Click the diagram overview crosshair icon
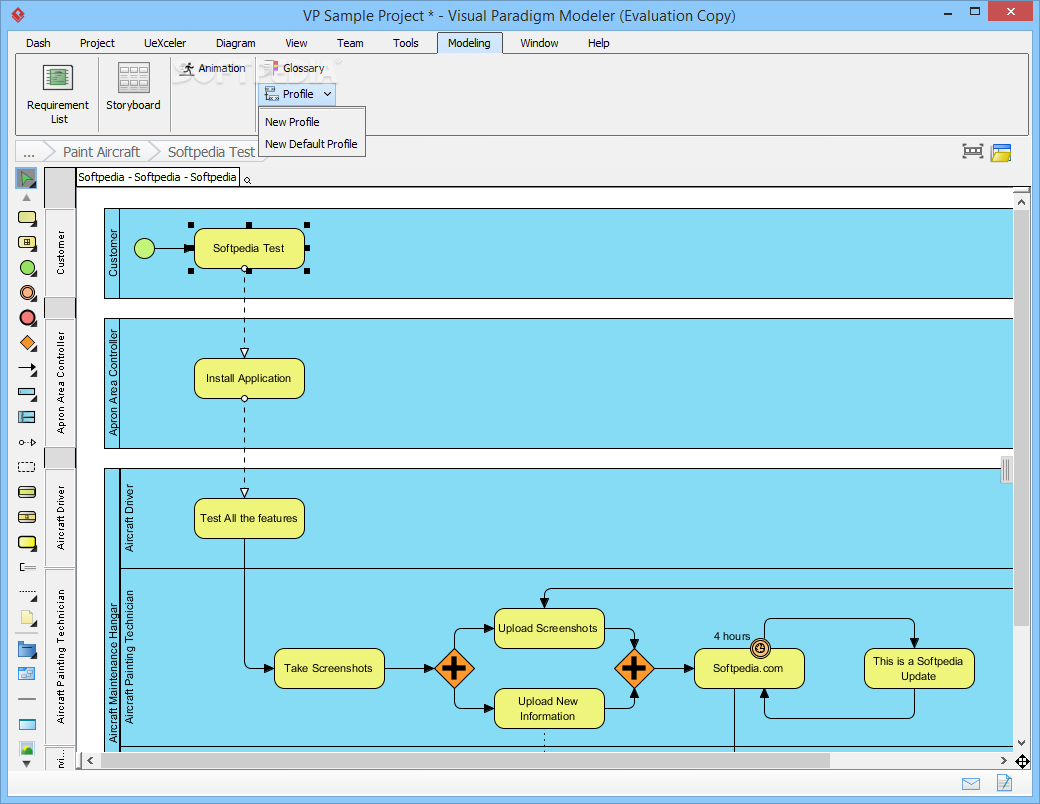Image resolution: width=1040 pixels, height=804 pixels. [1022, 762]
